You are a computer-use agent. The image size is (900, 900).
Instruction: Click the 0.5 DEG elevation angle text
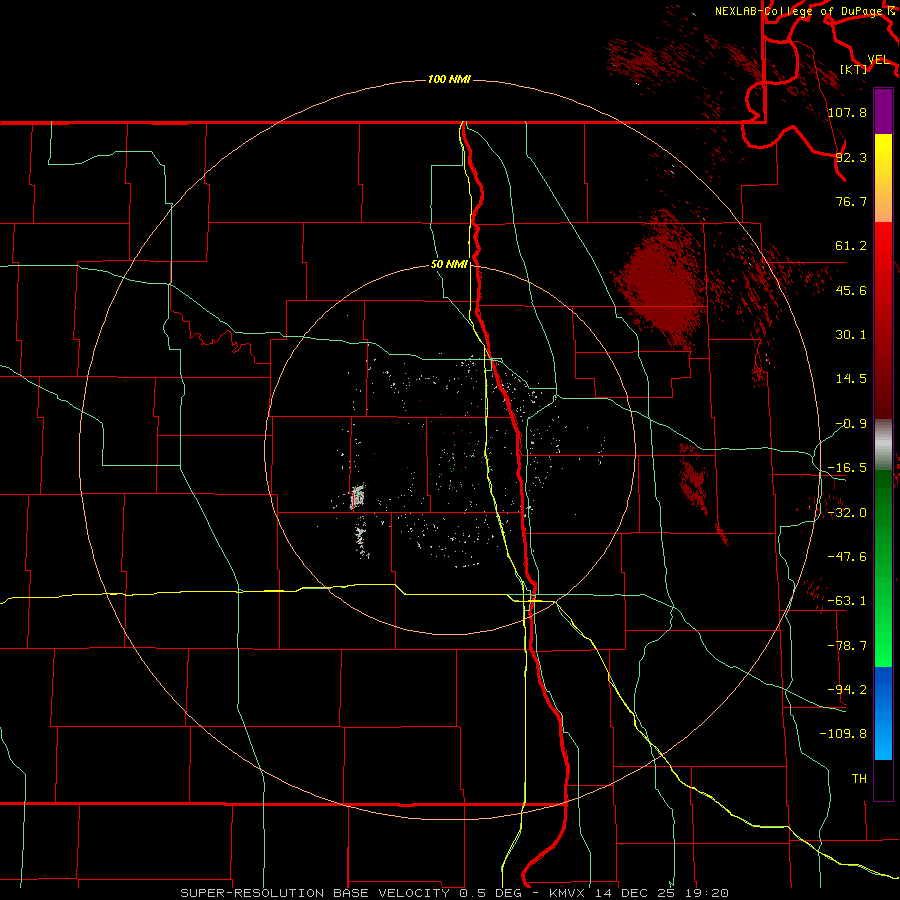pos(490,893)
